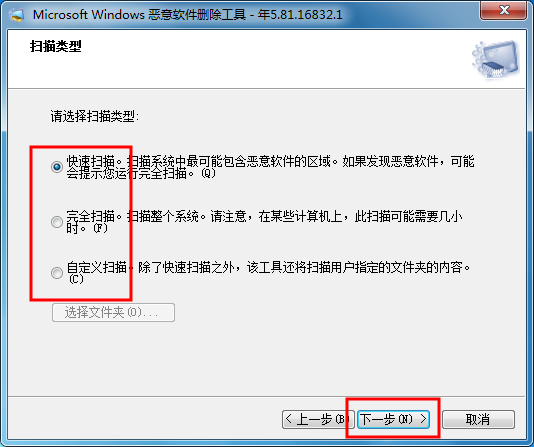534x447 pixels.
Task: Click the left chevron on 上一步 button
Action: [x=288, y=419]
